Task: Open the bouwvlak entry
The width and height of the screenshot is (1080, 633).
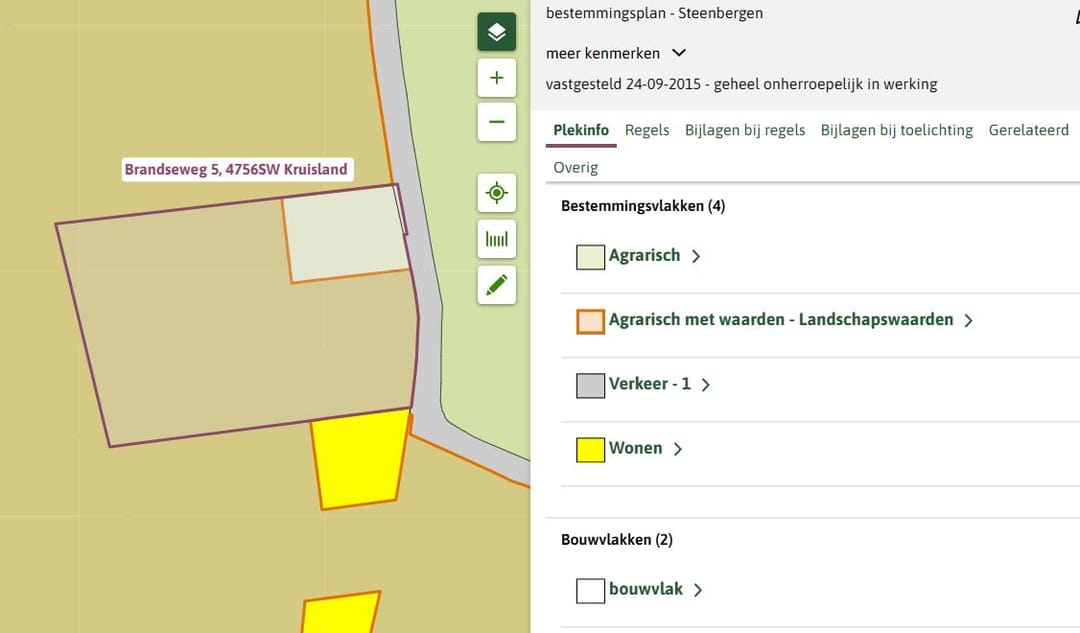Action: pyautogui.click(x=645, y=589)
